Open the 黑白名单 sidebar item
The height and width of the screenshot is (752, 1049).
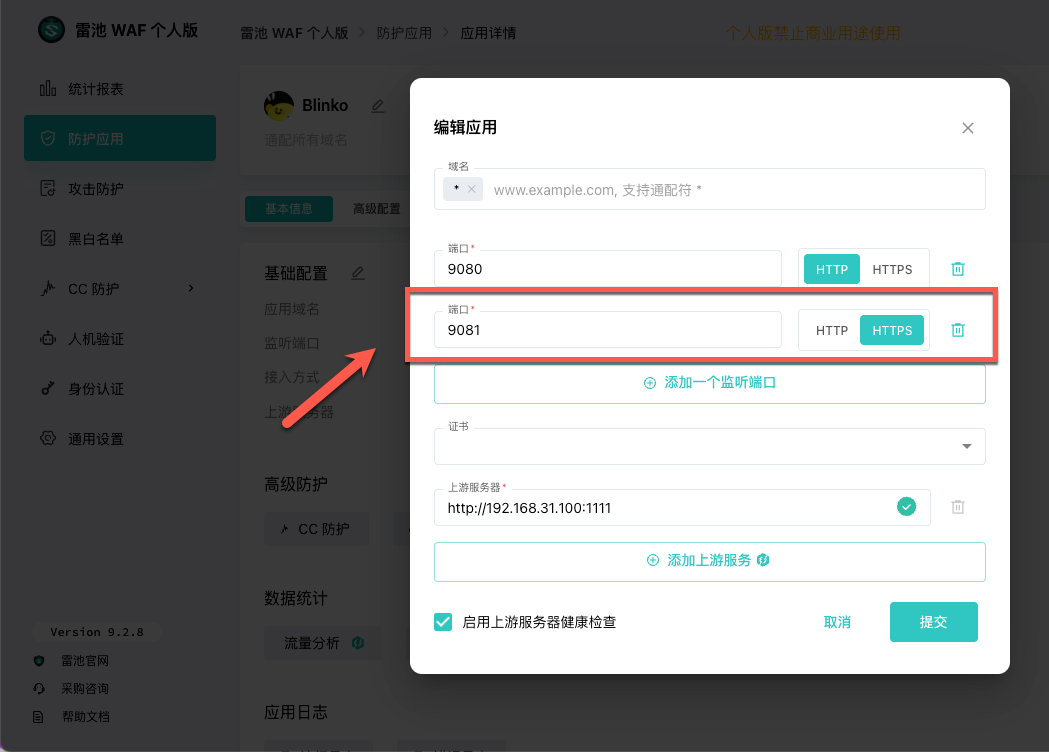[120, 239]
